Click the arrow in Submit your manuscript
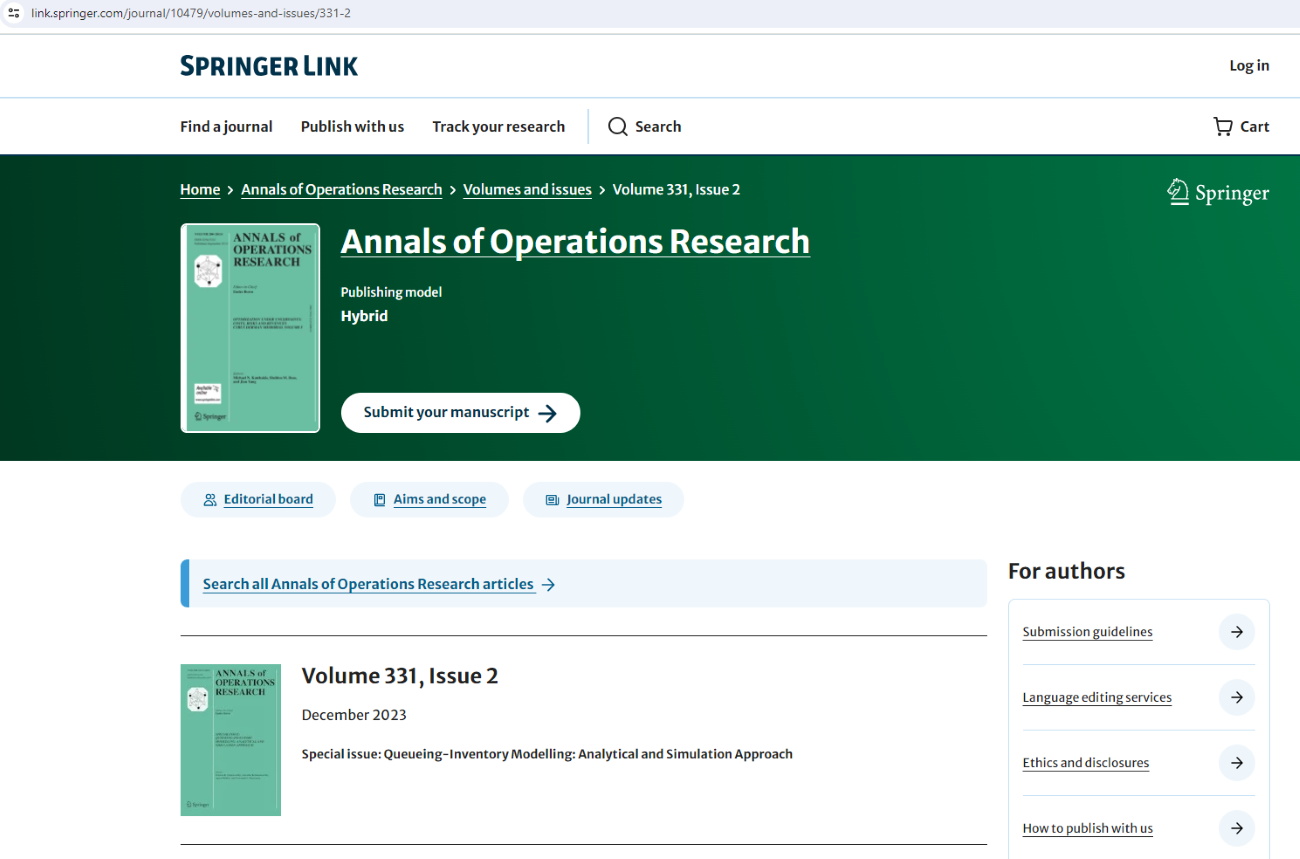The height and width of the screenshot is (859, 1300). tap(548, 413)
